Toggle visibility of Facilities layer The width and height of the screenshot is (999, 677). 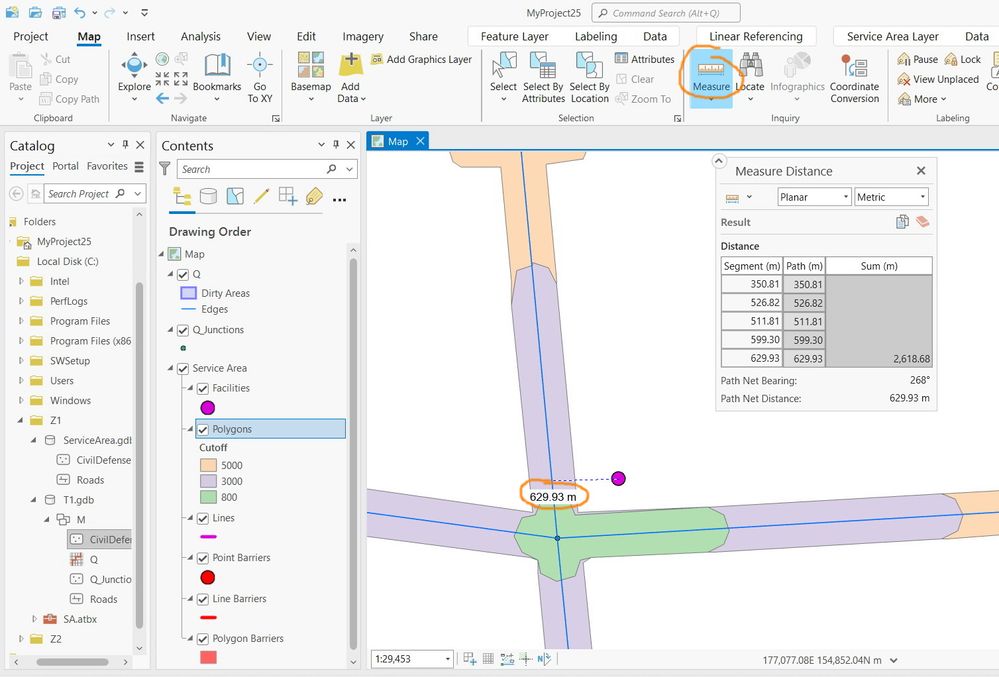tap(203, 388)
